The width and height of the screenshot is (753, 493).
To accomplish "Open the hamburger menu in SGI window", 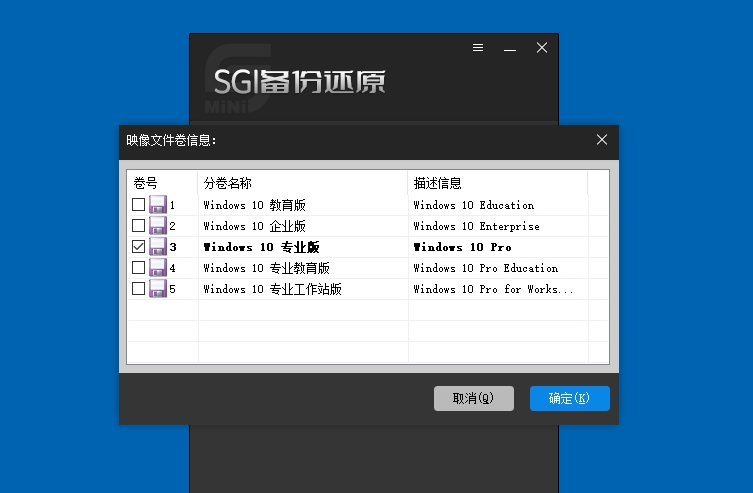I will coord(478,48).
